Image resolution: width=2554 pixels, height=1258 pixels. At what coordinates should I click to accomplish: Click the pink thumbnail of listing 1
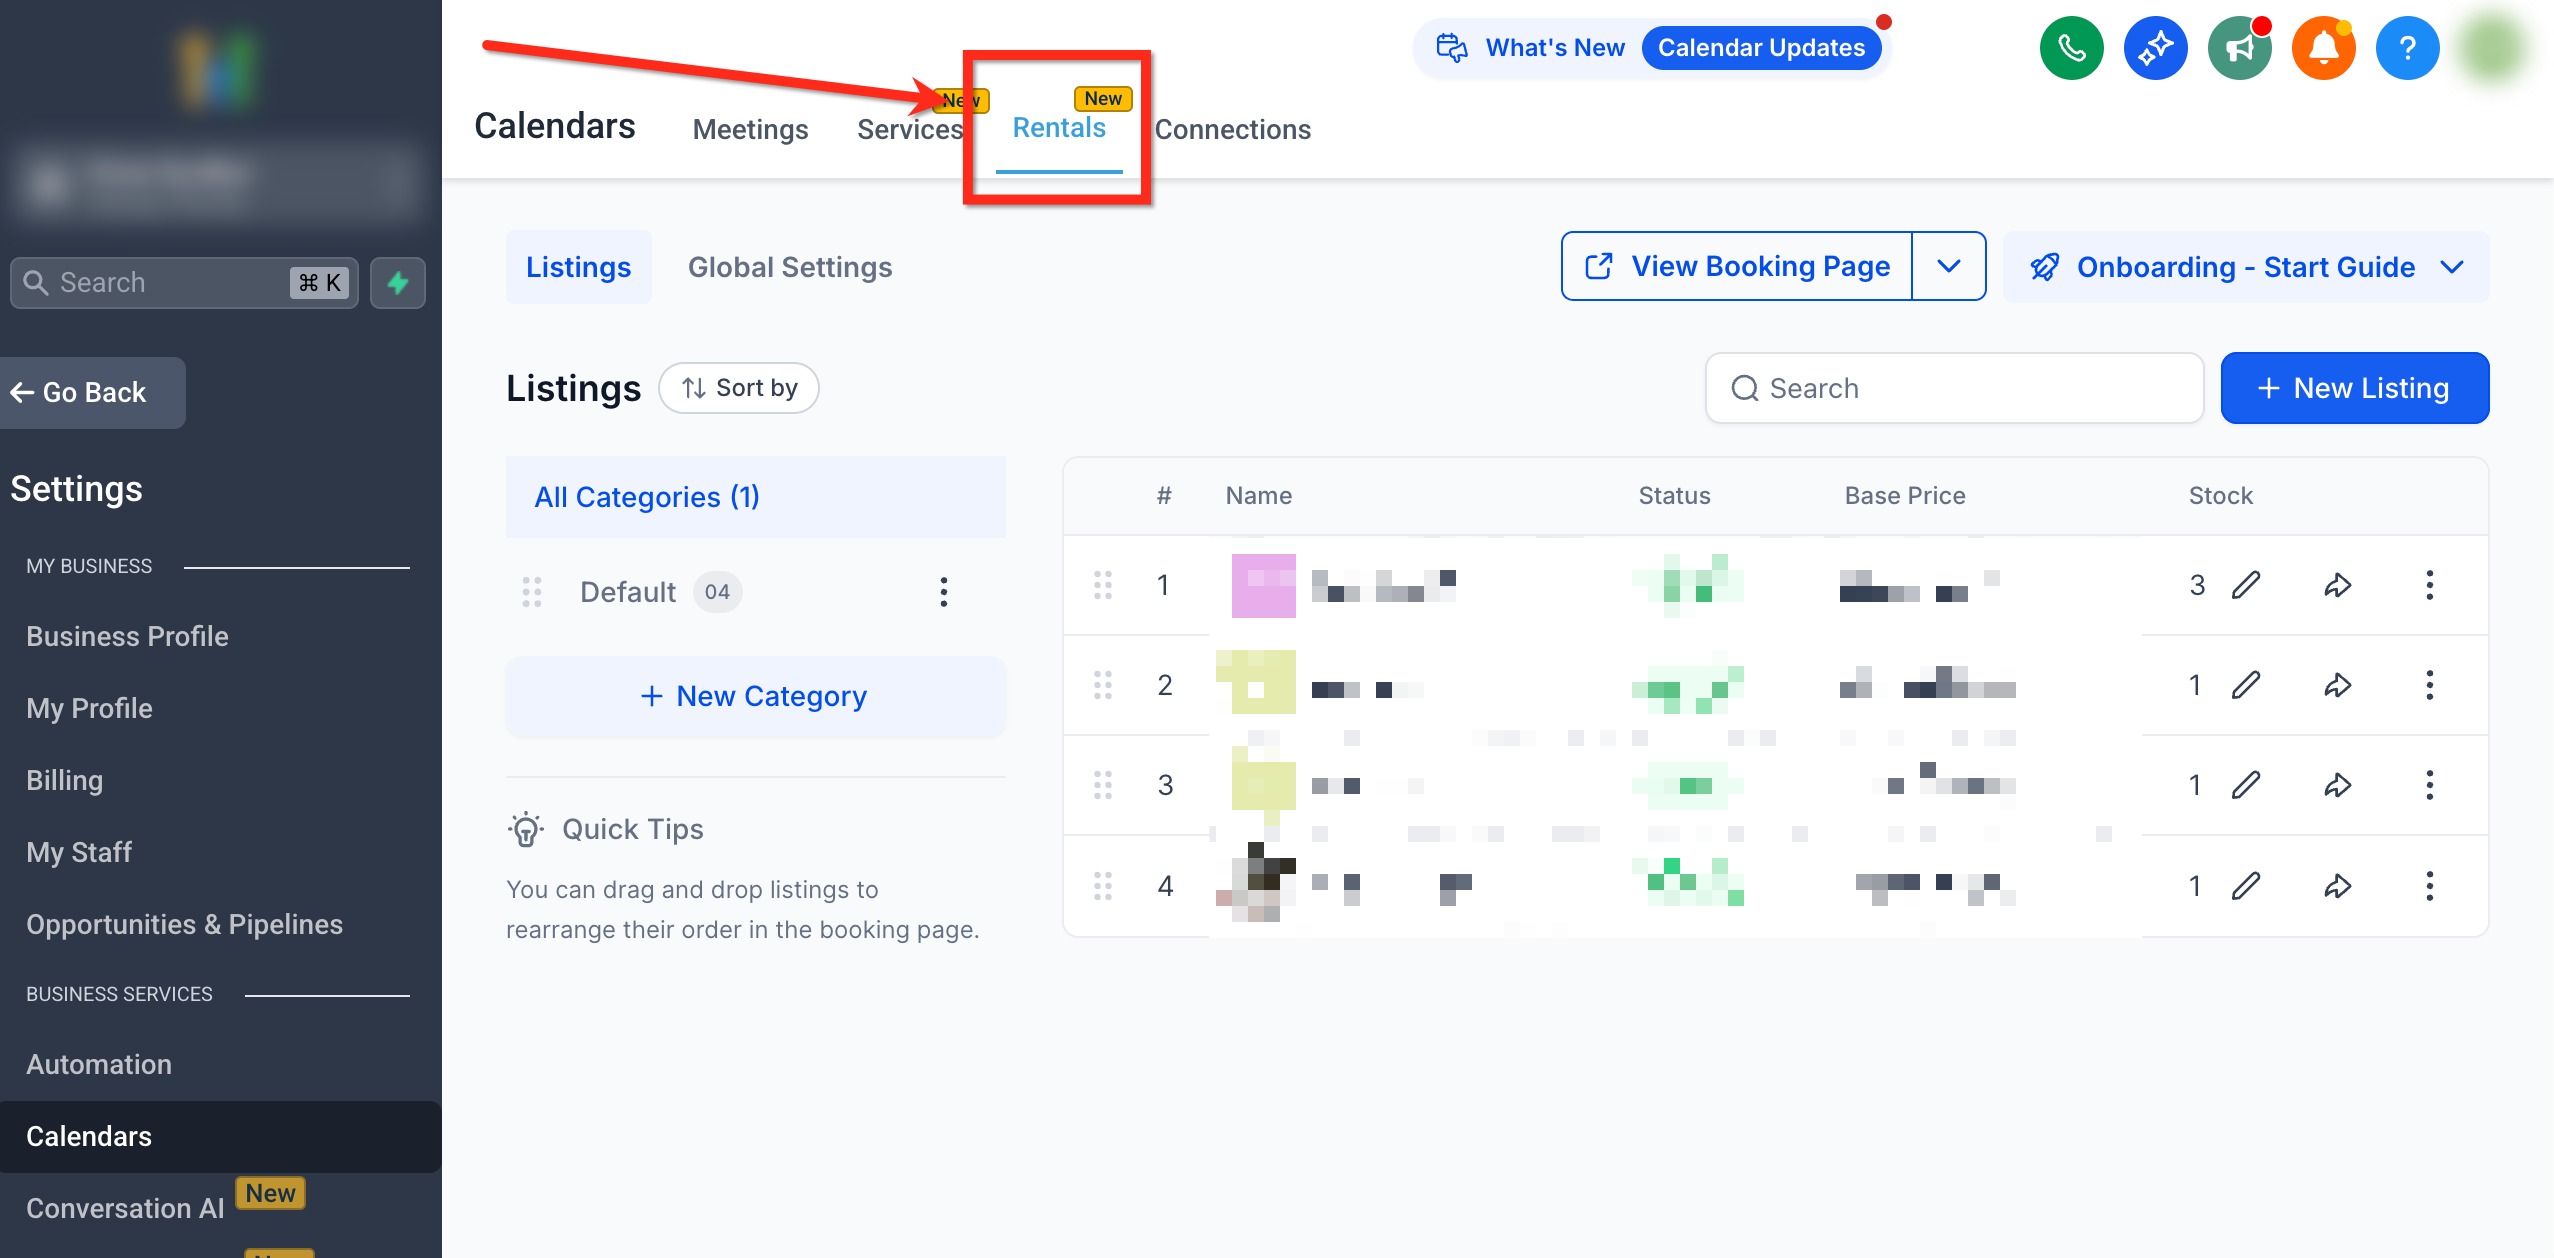point(1263,585)
